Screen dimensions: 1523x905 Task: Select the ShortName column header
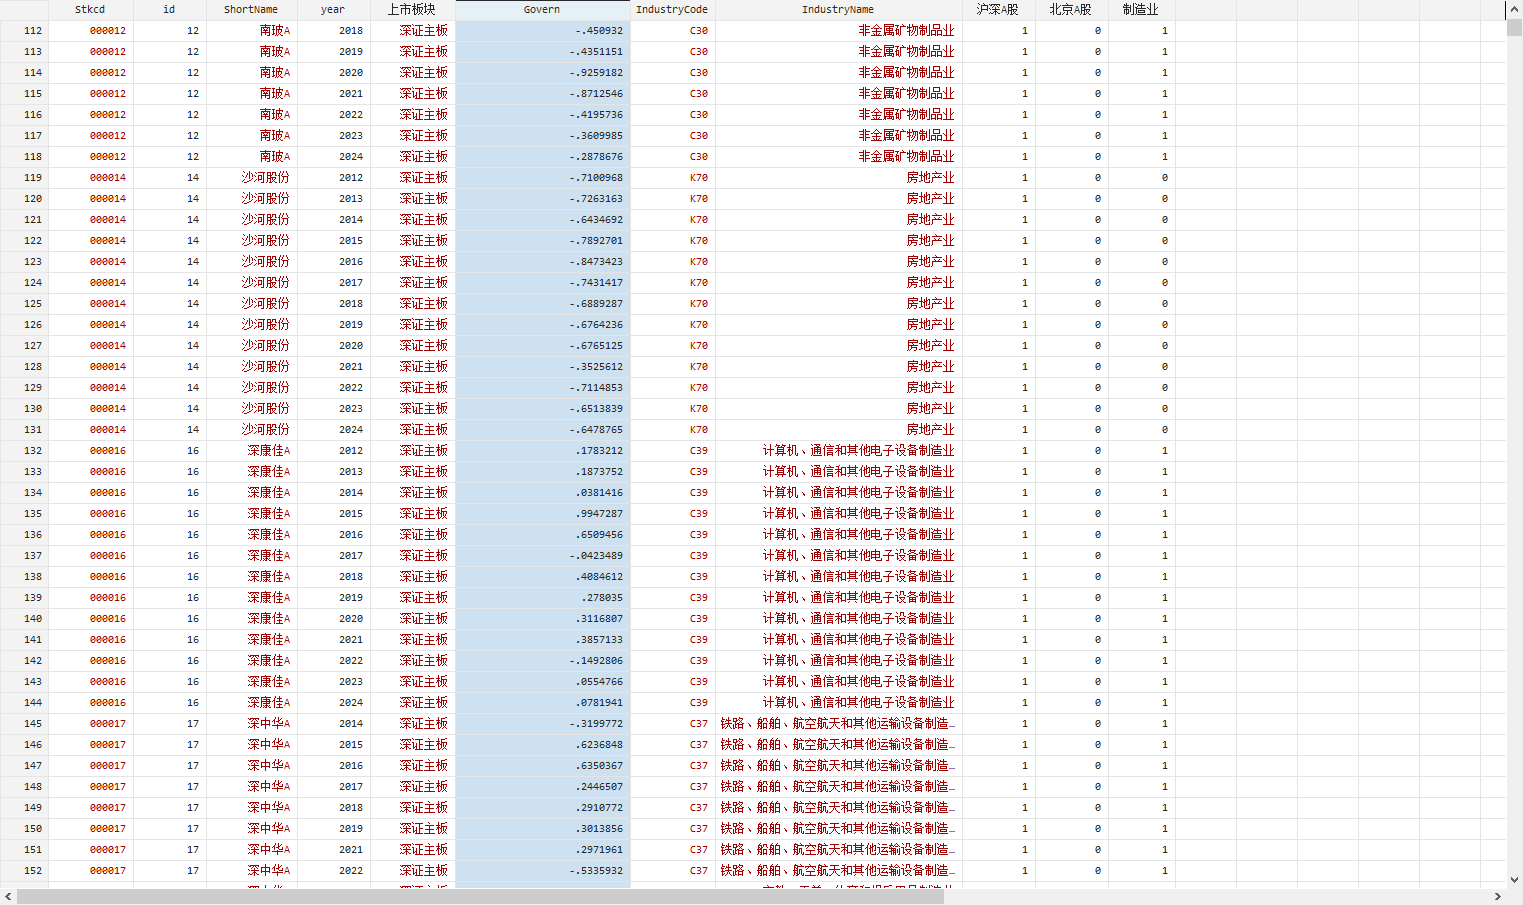pos(251,10)
